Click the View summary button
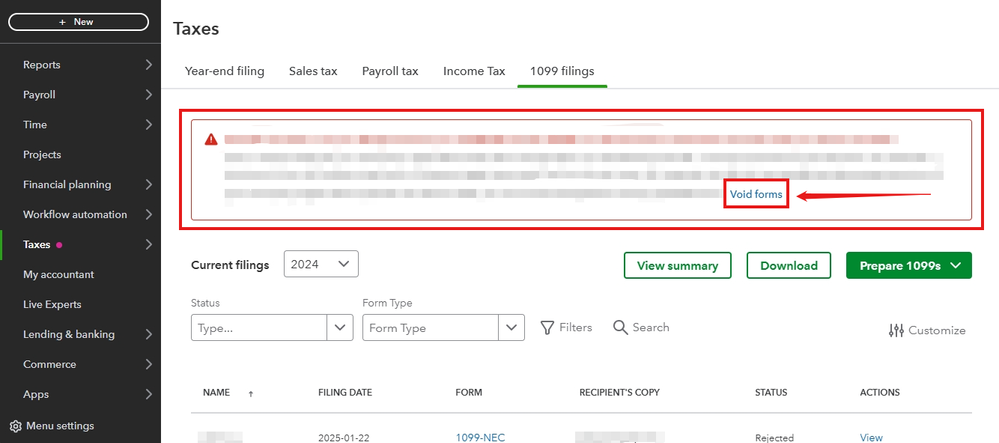The width and height of the screenshot is (999, 443). 677,265
